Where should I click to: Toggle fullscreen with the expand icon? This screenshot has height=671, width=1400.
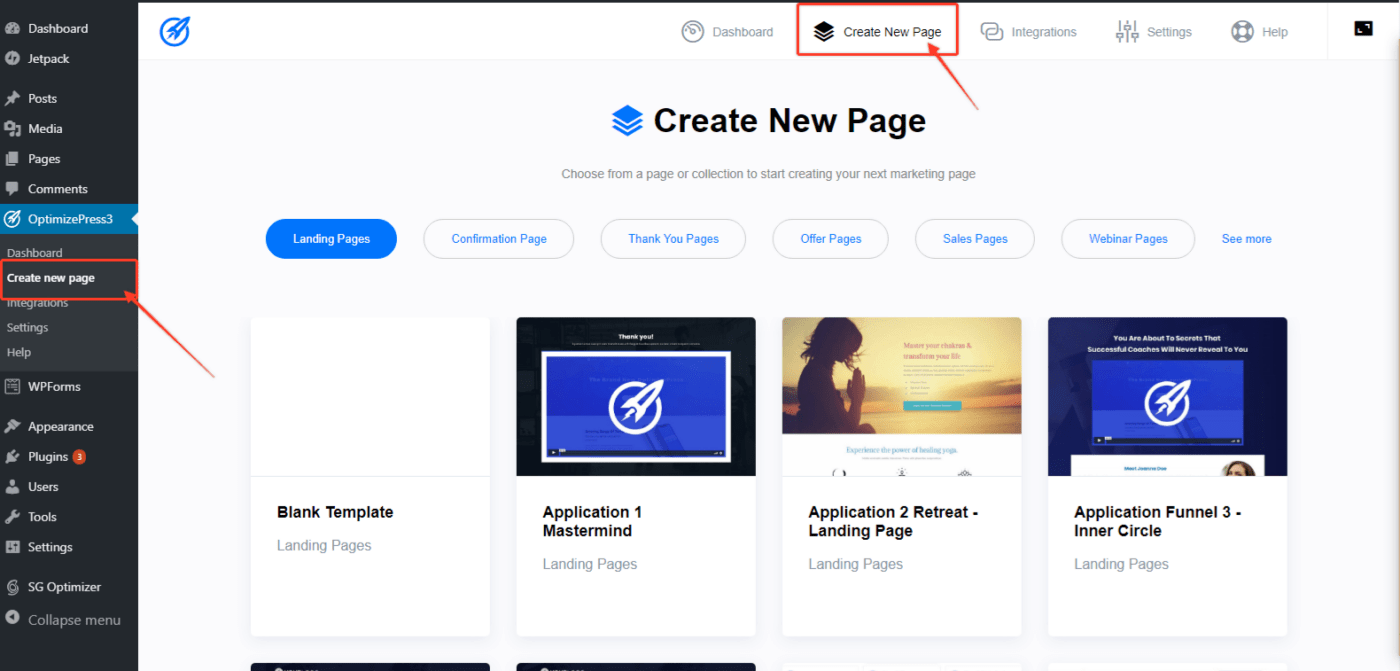coord(1363,29)
